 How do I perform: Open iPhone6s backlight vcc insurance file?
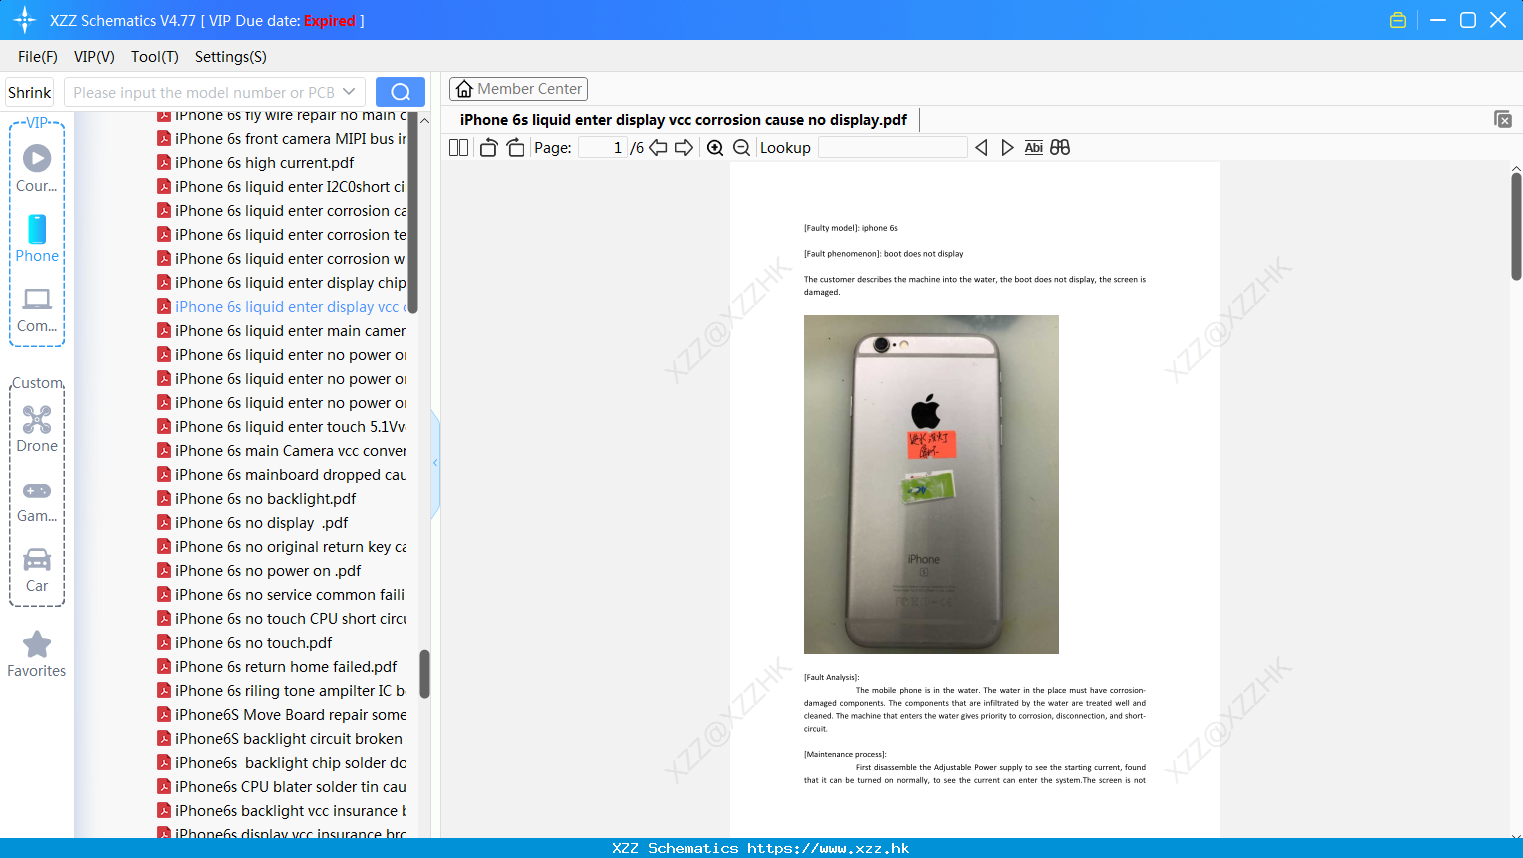281,811
